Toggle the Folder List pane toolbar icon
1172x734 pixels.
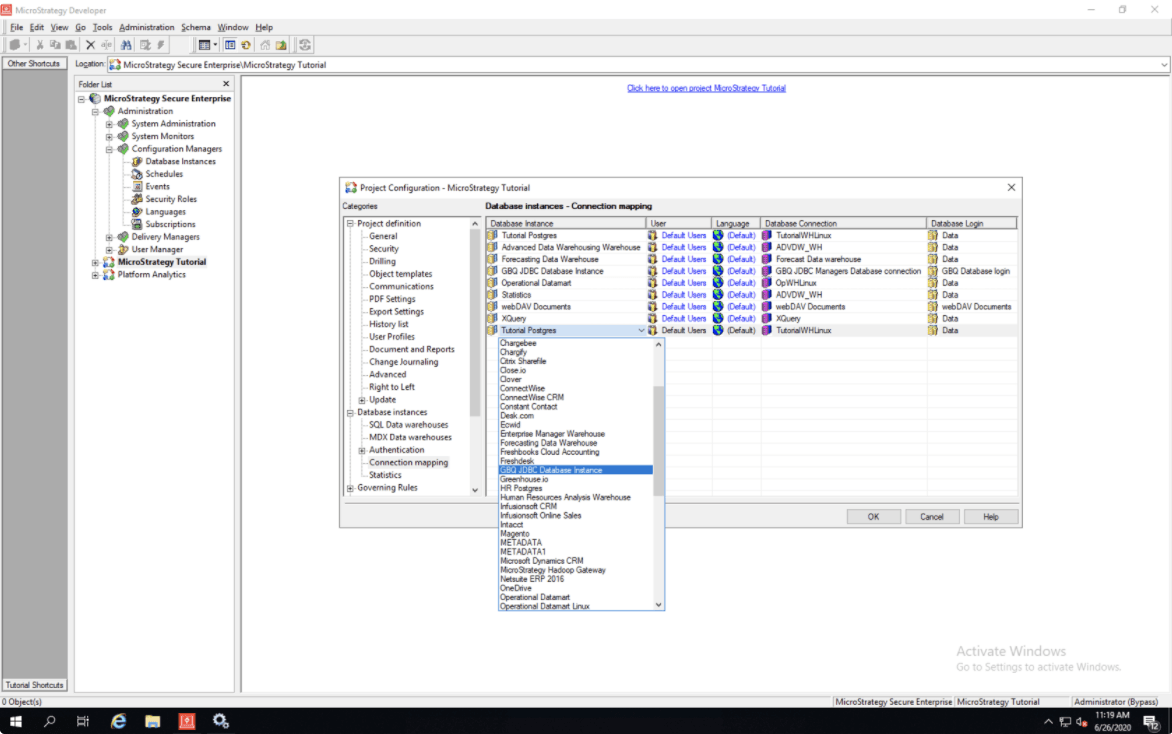click(x=230, y=45)
